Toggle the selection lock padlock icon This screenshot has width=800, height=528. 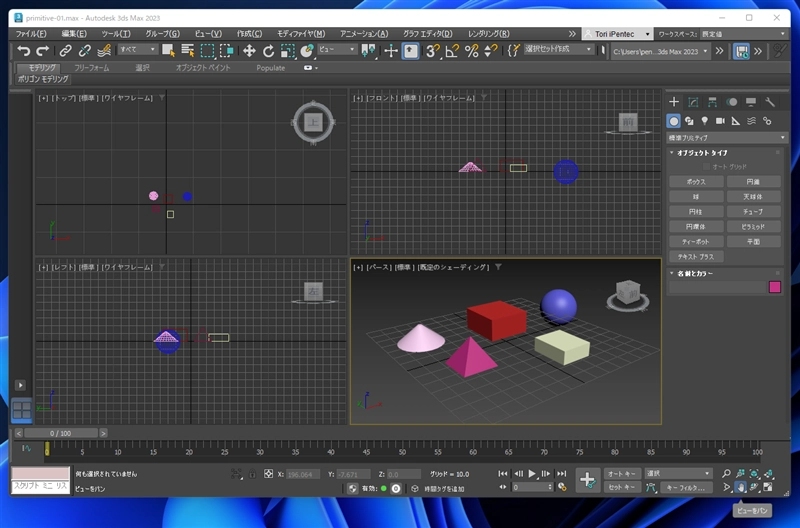252,474
